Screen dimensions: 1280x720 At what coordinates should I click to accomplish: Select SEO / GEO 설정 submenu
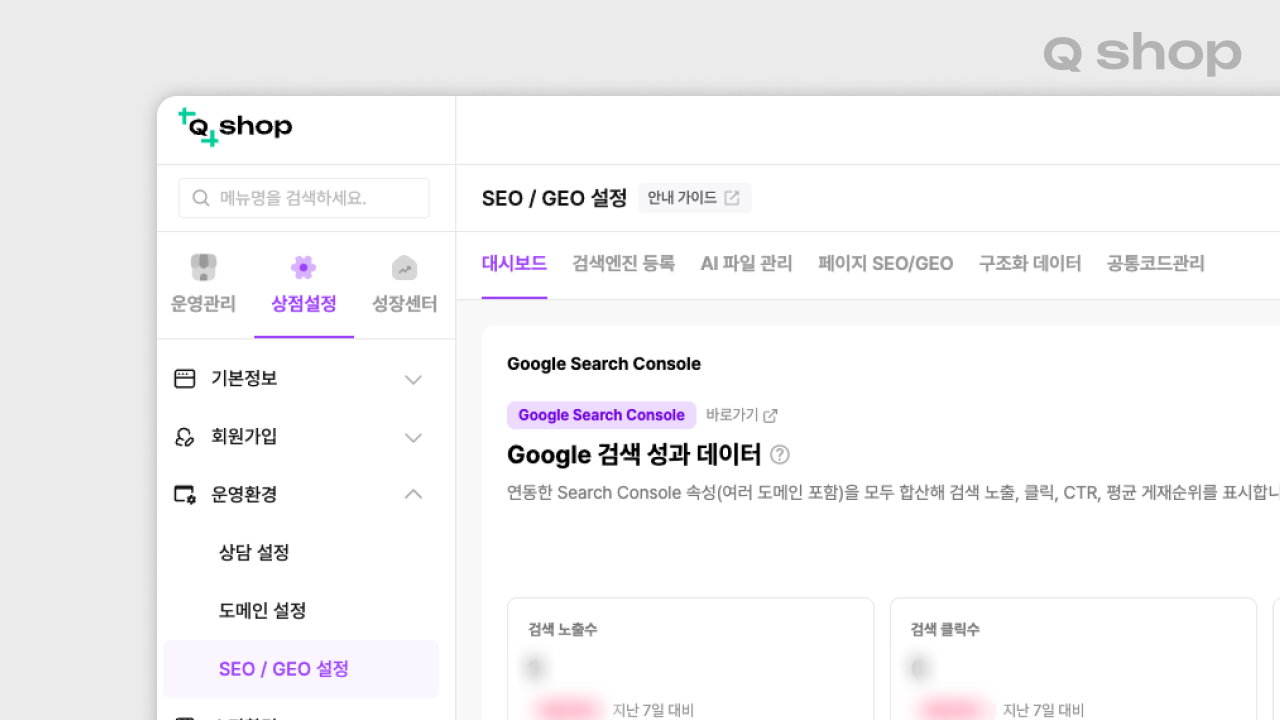click(x=301, y=669)
